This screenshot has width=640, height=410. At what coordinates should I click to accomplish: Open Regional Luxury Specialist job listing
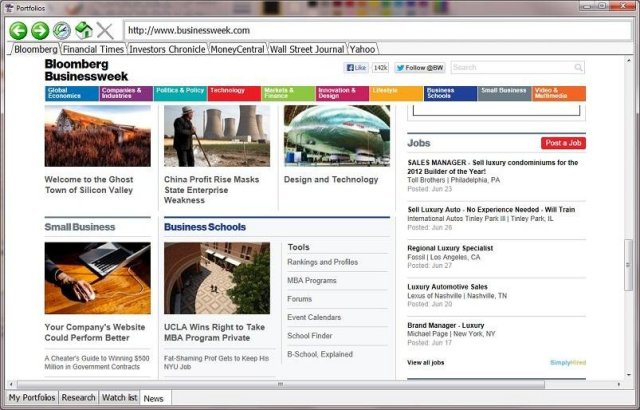point(450,248)
